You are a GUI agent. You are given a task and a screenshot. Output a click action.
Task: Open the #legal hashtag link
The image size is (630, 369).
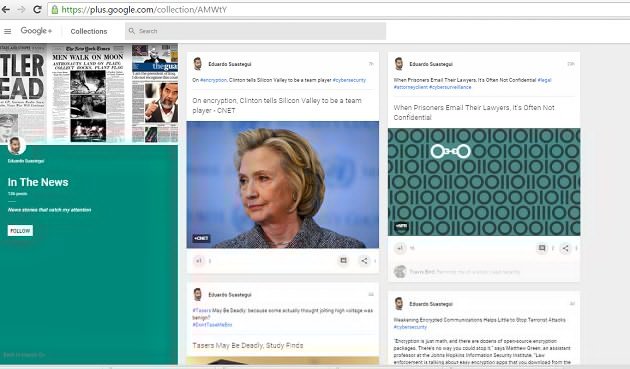click(544, 80)
